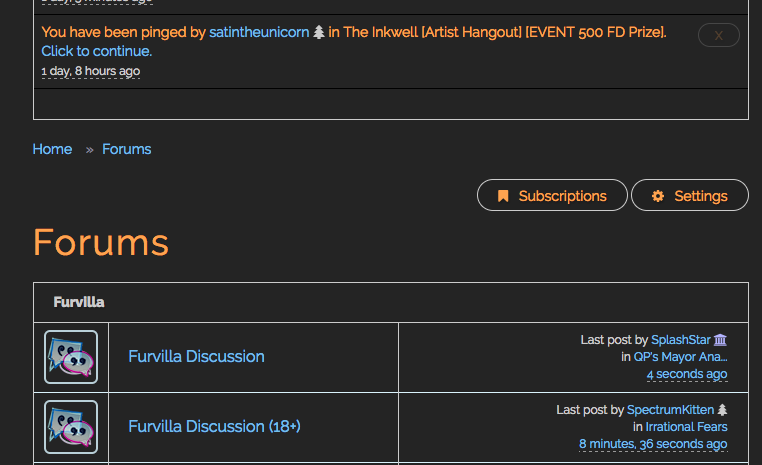Open the Furvilla Discussion (18+) forum icon
Viewport: 762px width, 465px height.
click(71, 427)
